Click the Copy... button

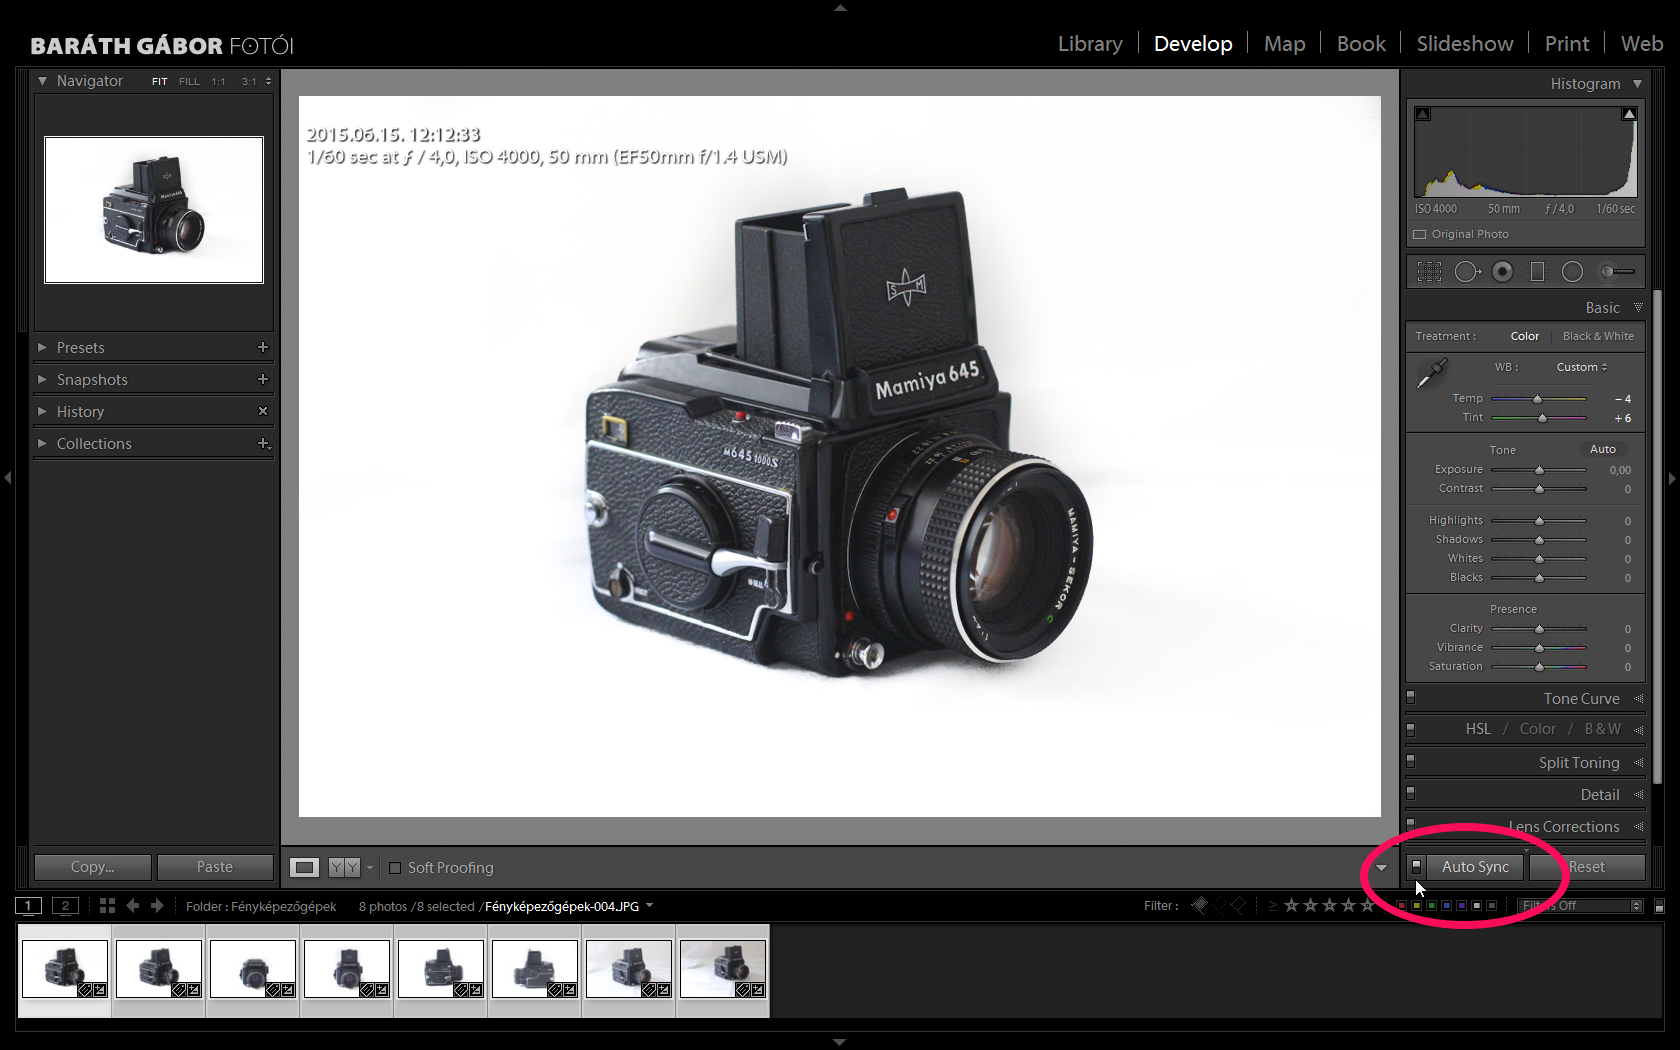point(92,867)
